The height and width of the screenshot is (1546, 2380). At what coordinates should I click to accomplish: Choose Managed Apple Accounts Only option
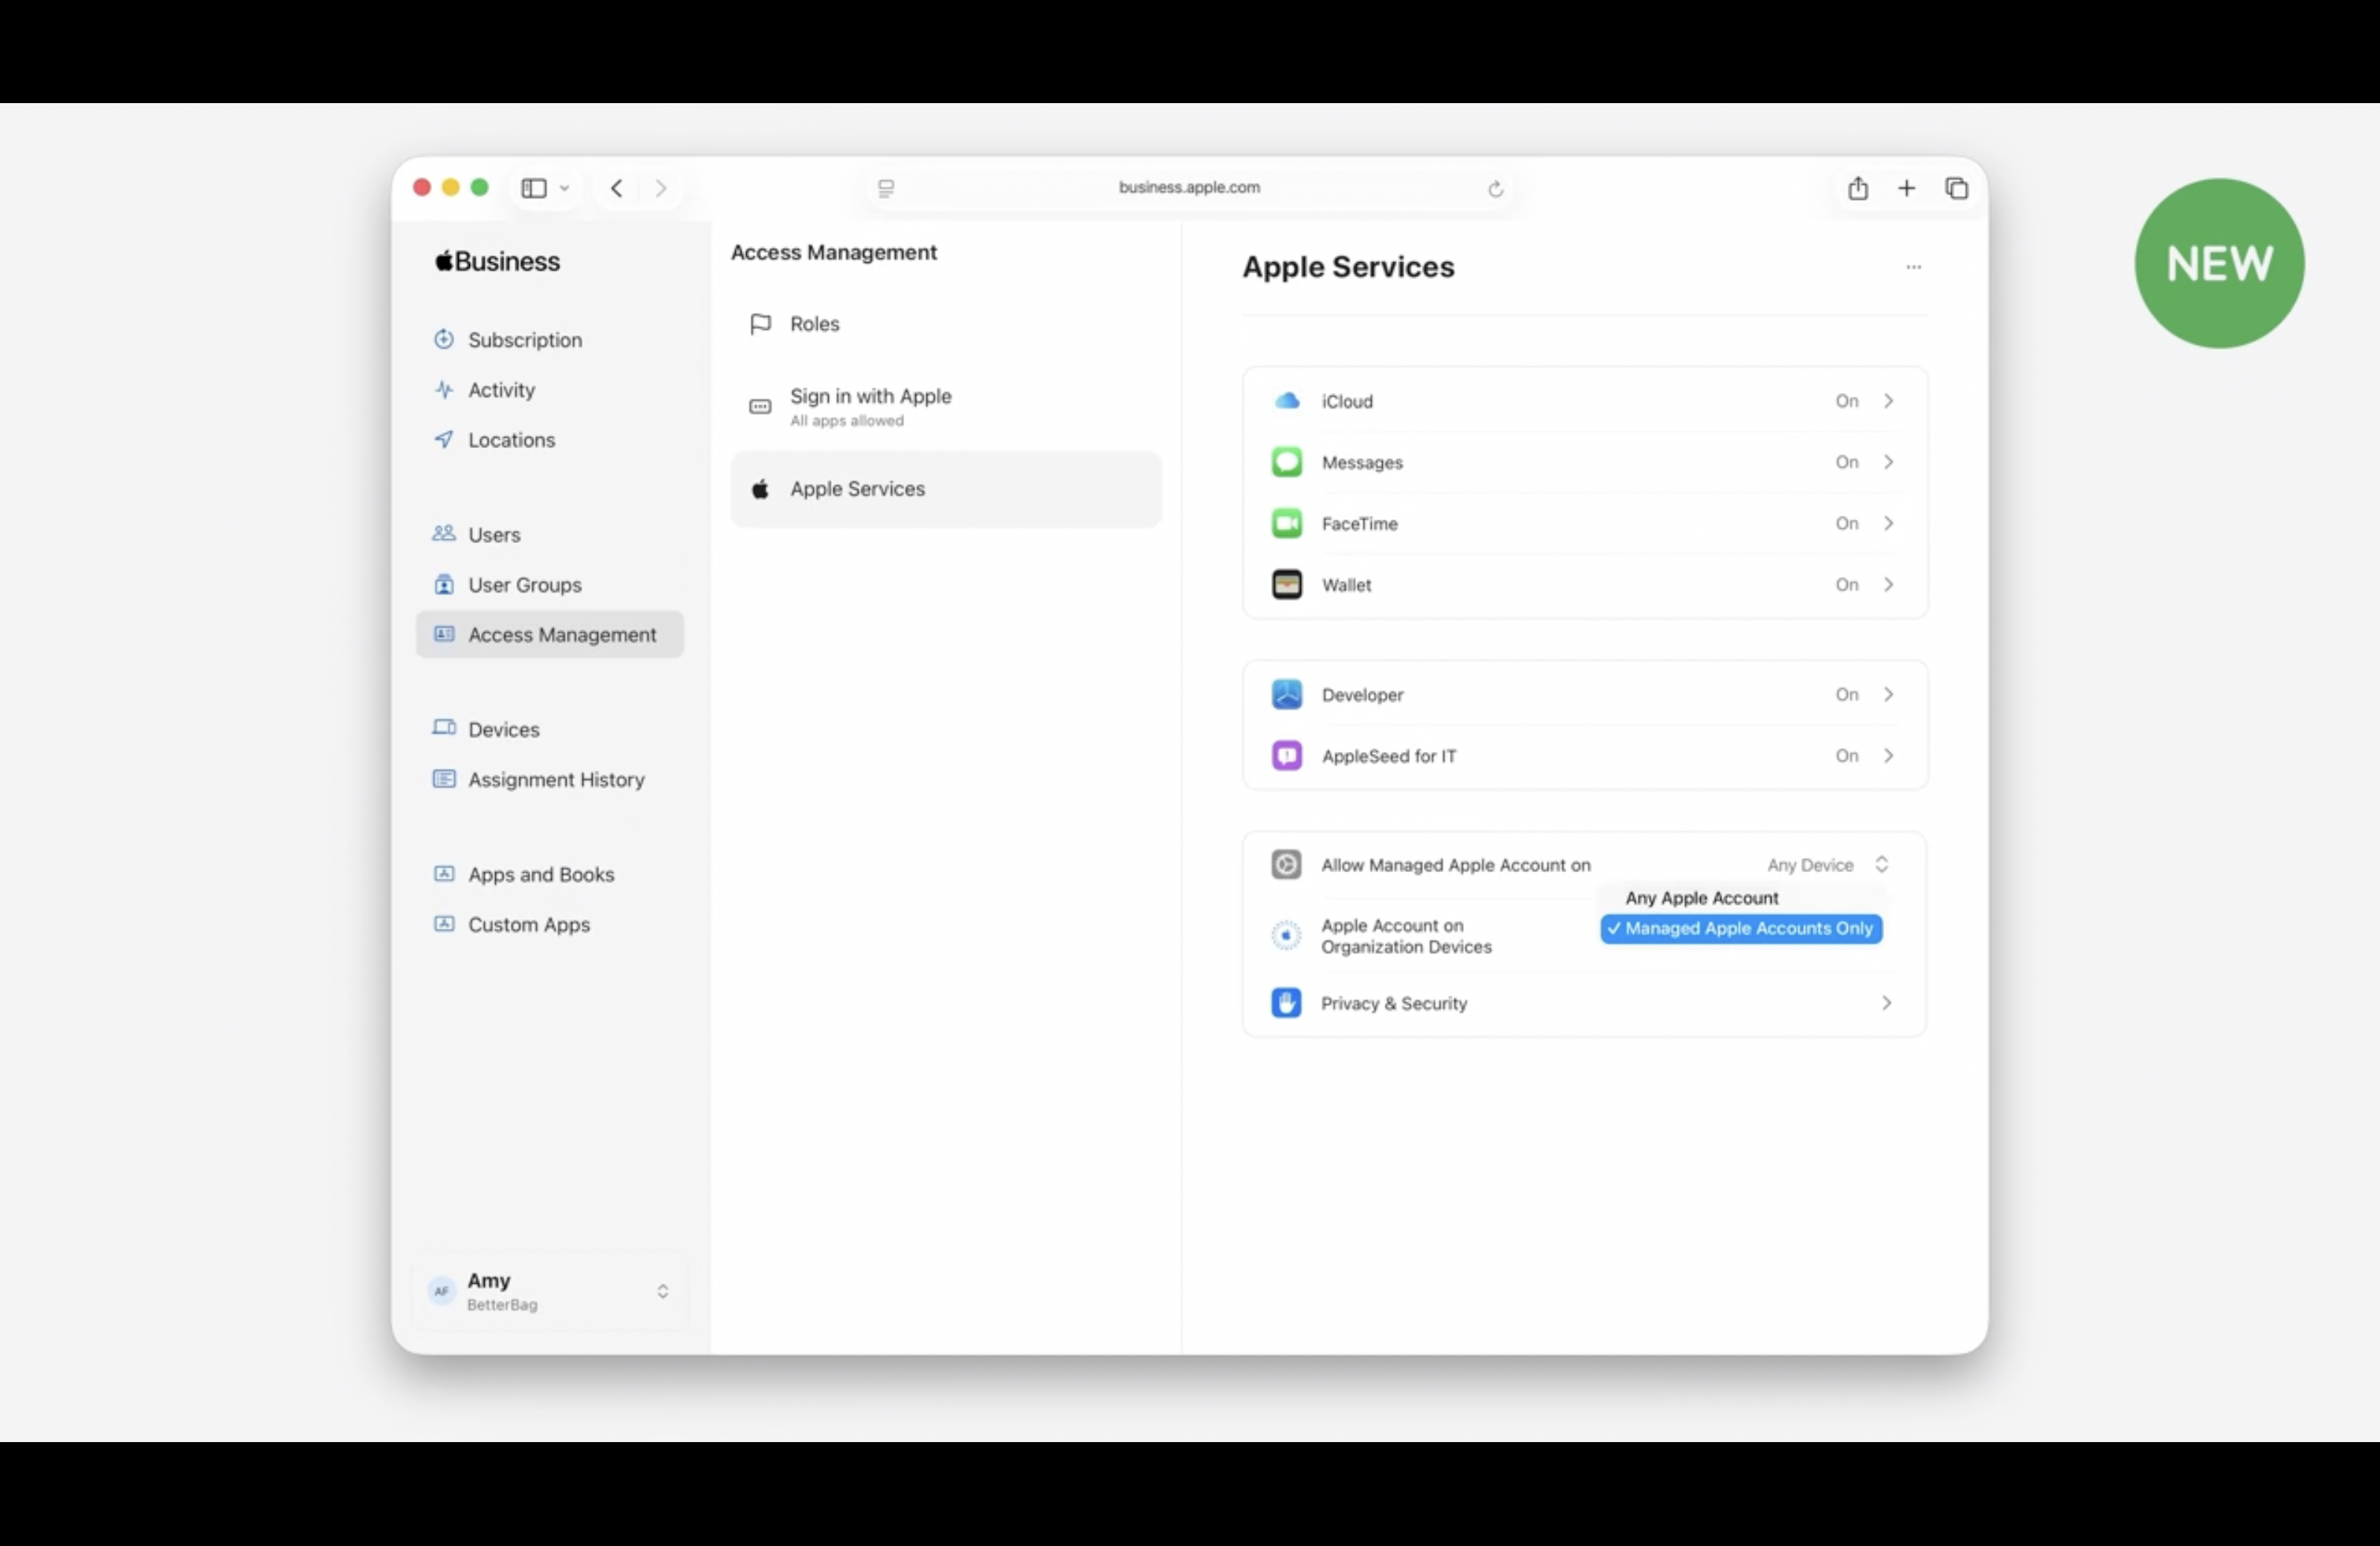click(x=1741, y=929)
